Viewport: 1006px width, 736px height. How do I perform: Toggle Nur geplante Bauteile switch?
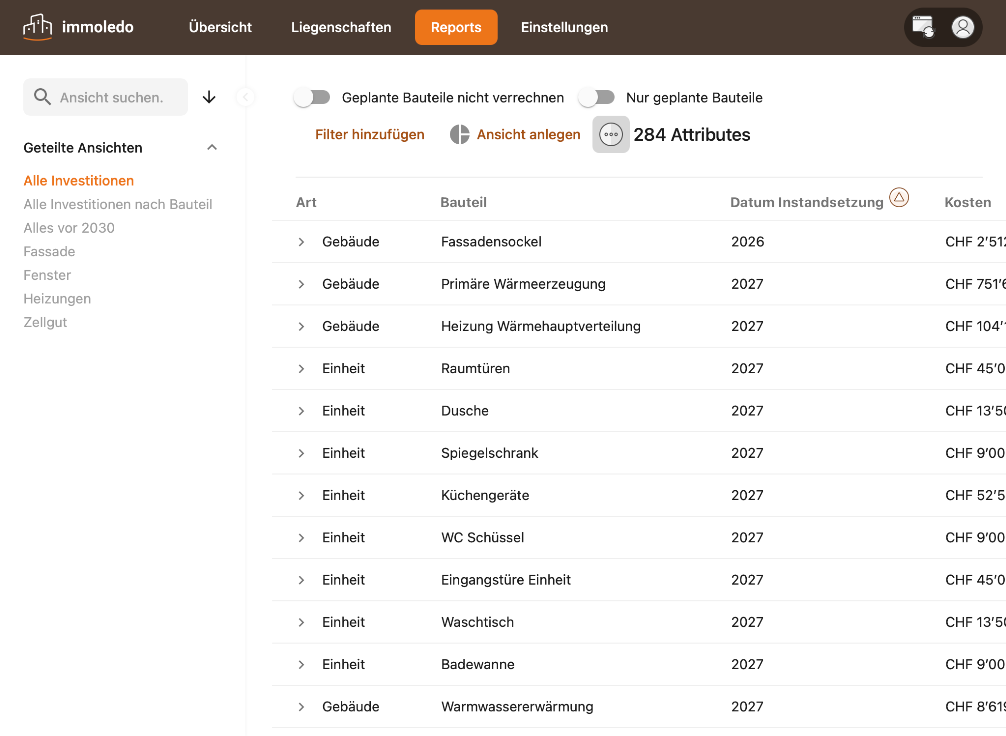point(596,98)
